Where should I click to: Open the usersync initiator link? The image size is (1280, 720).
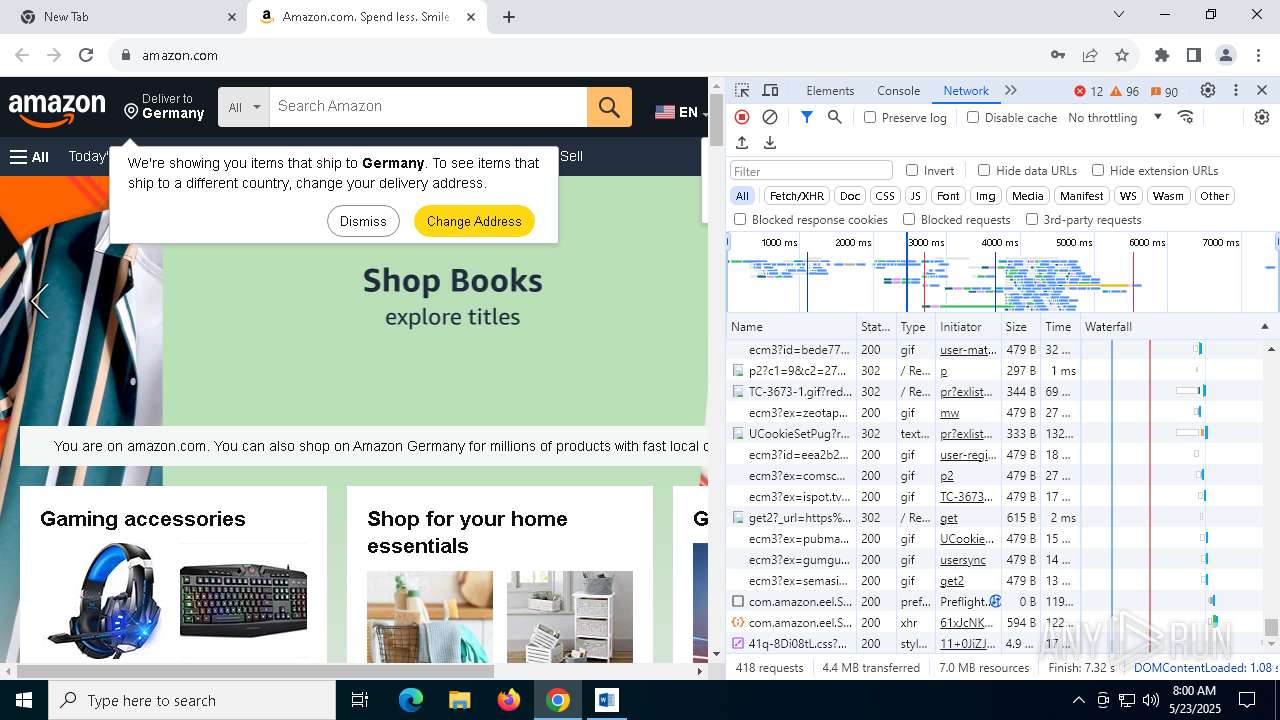pyautogui.click(x=963, y=560)
